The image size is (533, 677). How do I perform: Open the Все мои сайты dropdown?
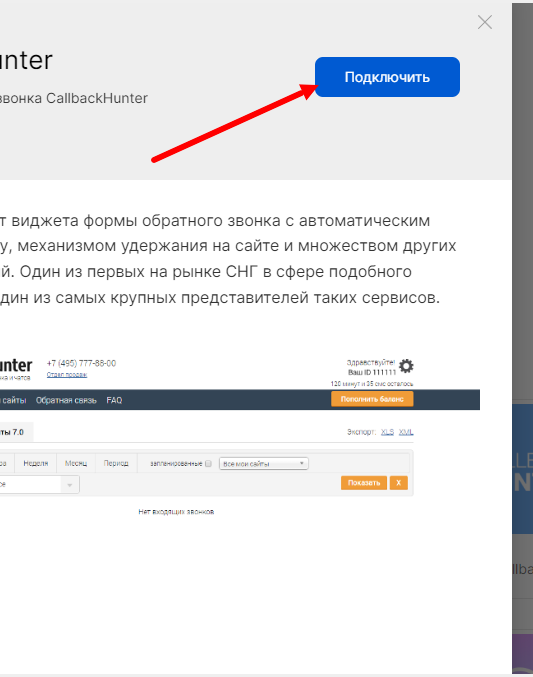click(263, 464)
